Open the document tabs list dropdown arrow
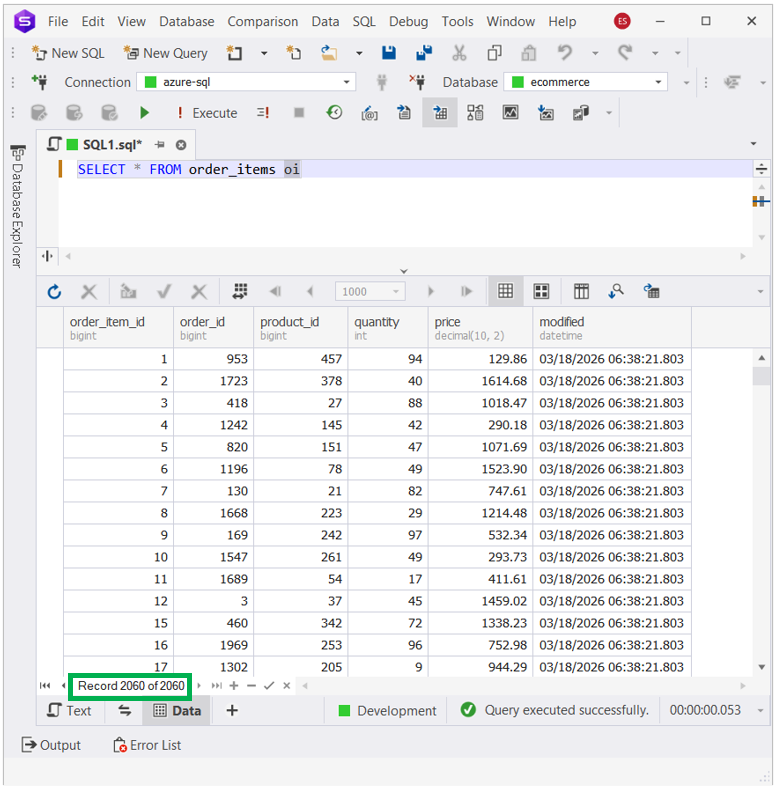 point(753,144)
